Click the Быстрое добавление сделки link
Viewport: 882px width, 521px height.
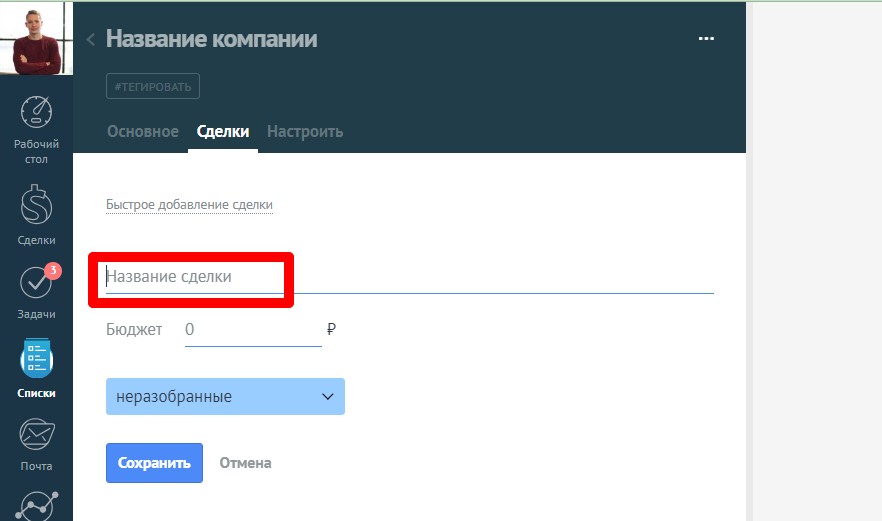190,205
